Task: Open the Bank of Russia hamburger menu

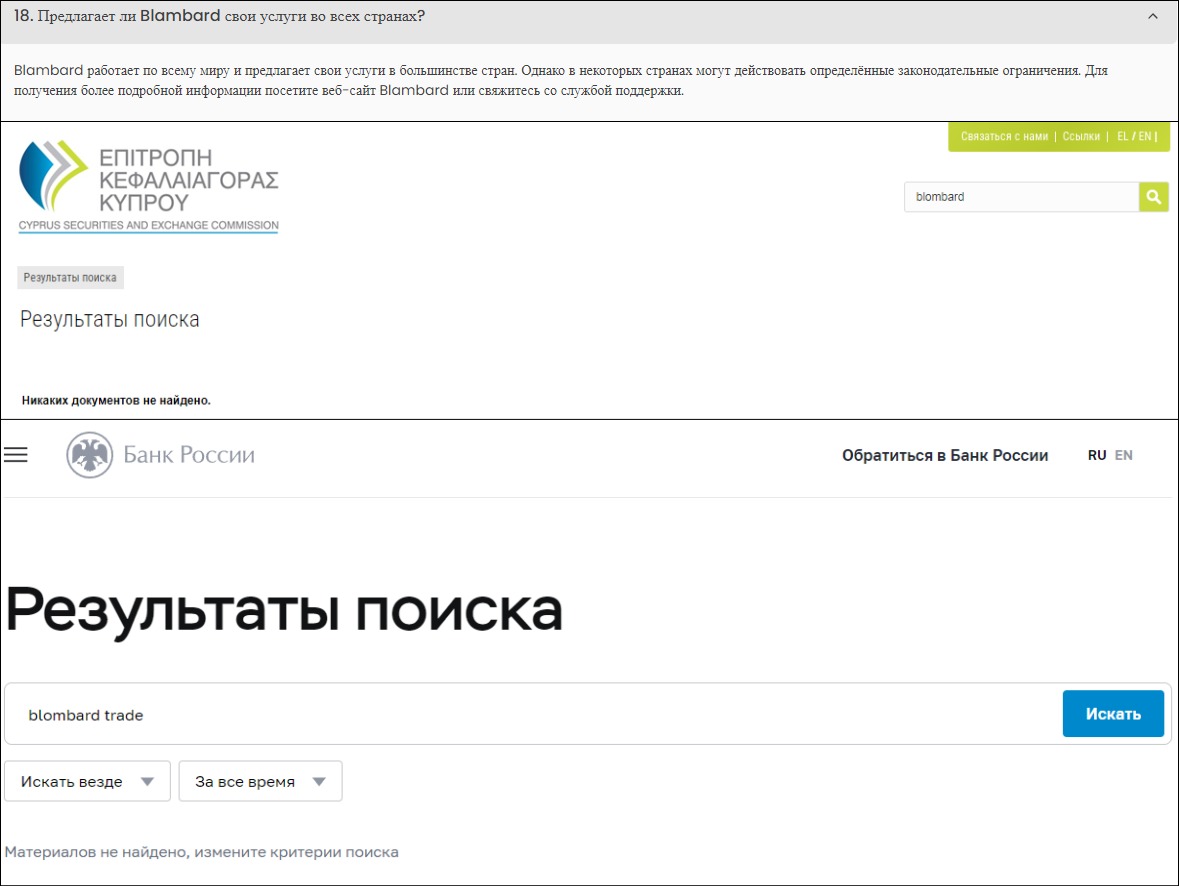Action: click(x=16, y=454)
